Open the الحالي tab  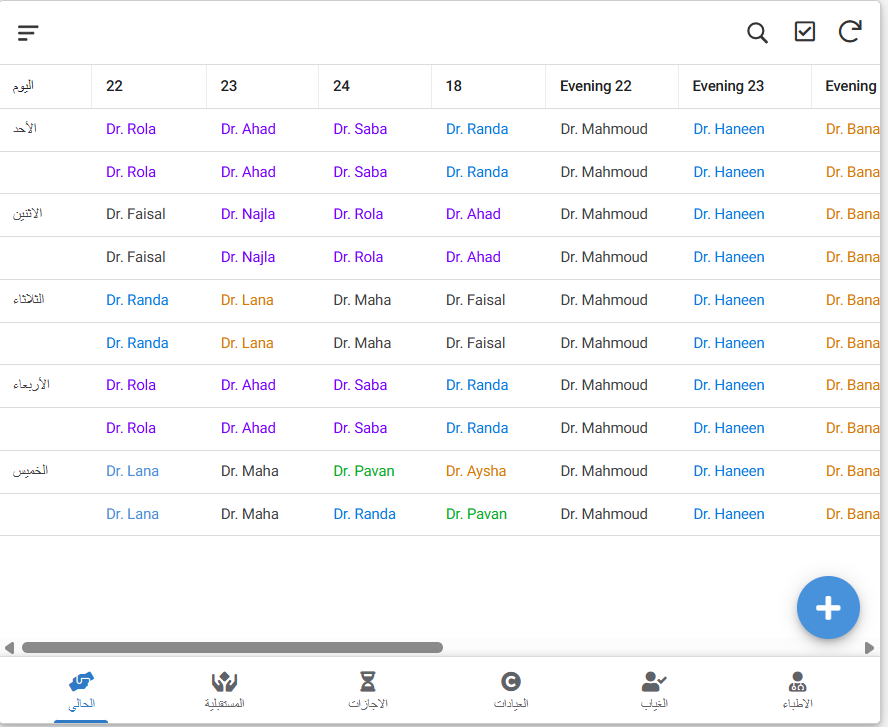[x=81, y=690]
